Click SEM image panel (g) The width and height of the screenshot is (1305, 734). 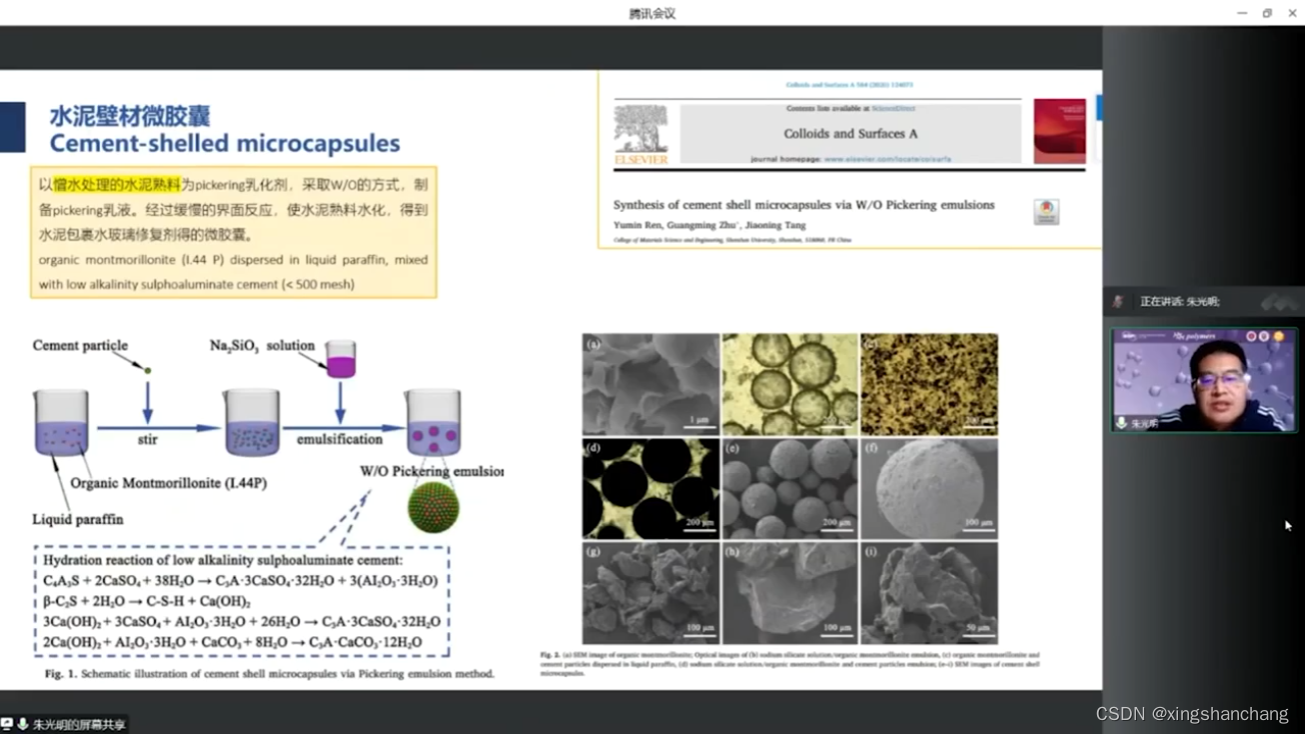click(x=651, y=594)
